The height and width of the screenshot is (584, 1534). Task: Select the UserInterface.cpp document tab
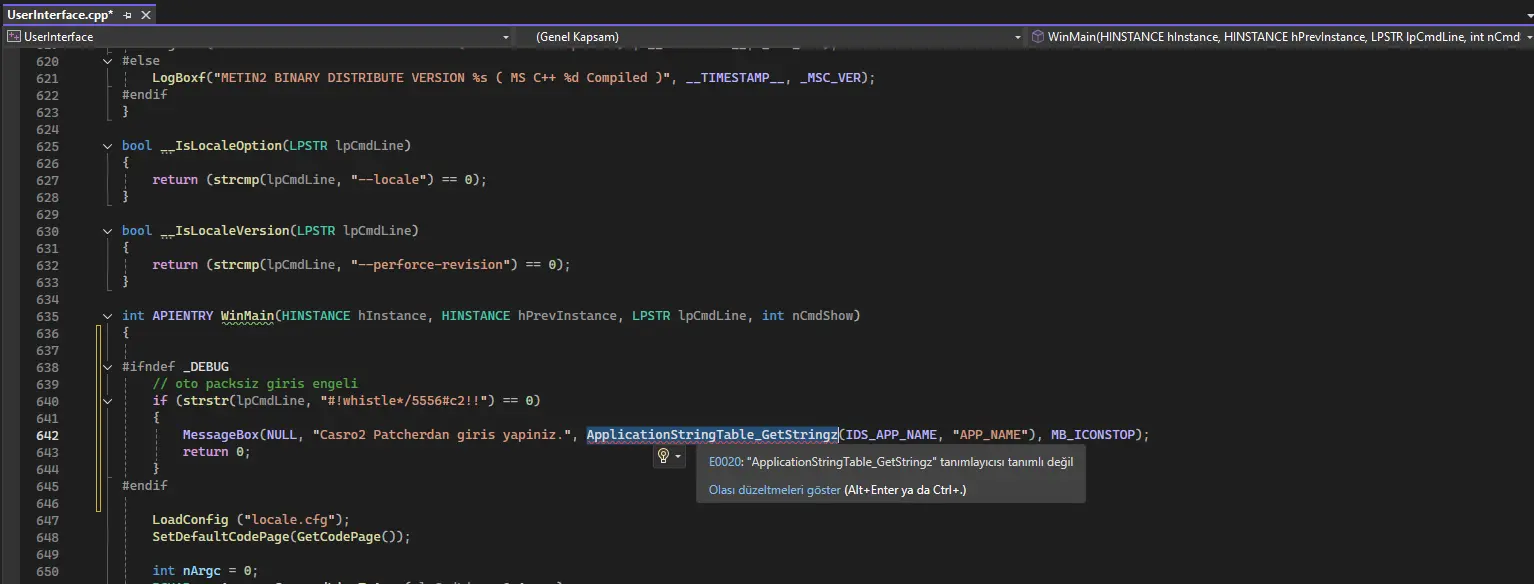(60, 16)
